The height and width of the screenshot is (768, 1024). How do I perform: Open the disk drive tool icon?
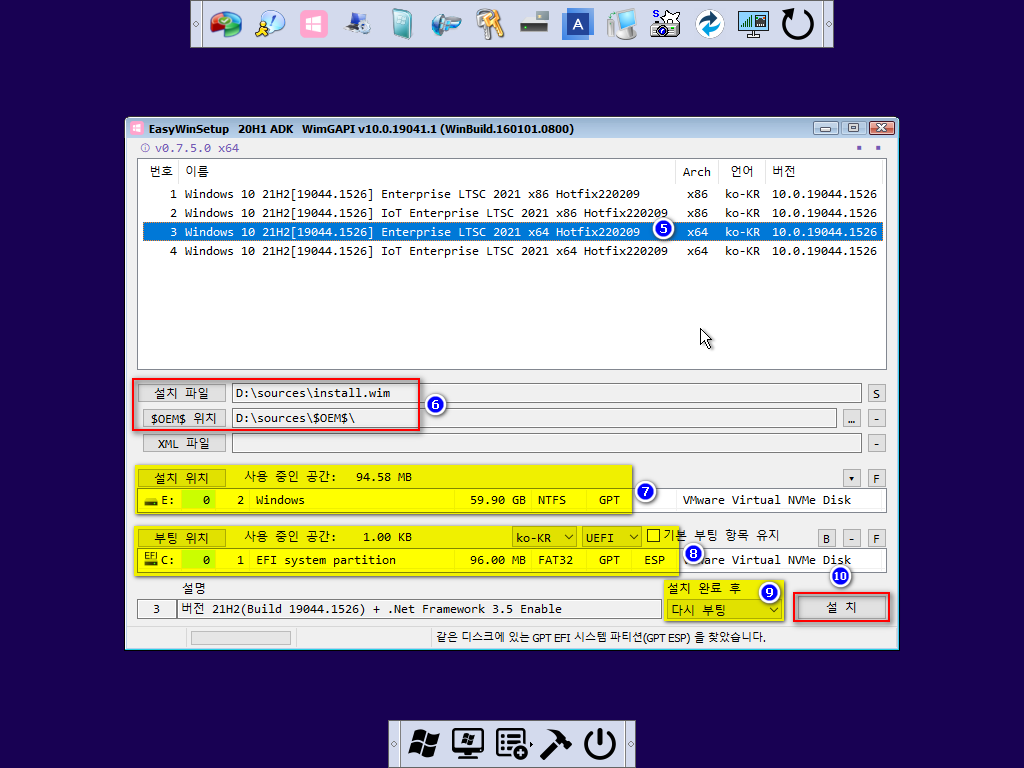click(x=534, y=24)
